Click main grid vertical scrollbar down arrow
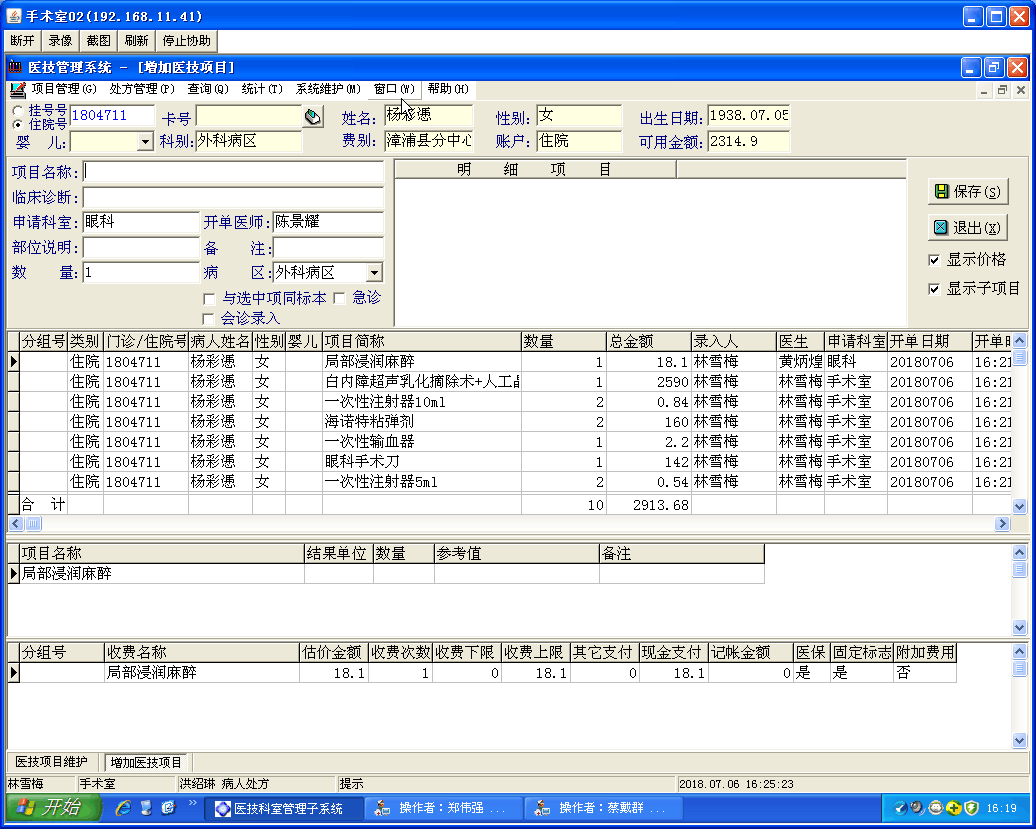Image resolution: width=1036 pixels, height=829 pixels. pyautogui.click(x=1019, y=507)
